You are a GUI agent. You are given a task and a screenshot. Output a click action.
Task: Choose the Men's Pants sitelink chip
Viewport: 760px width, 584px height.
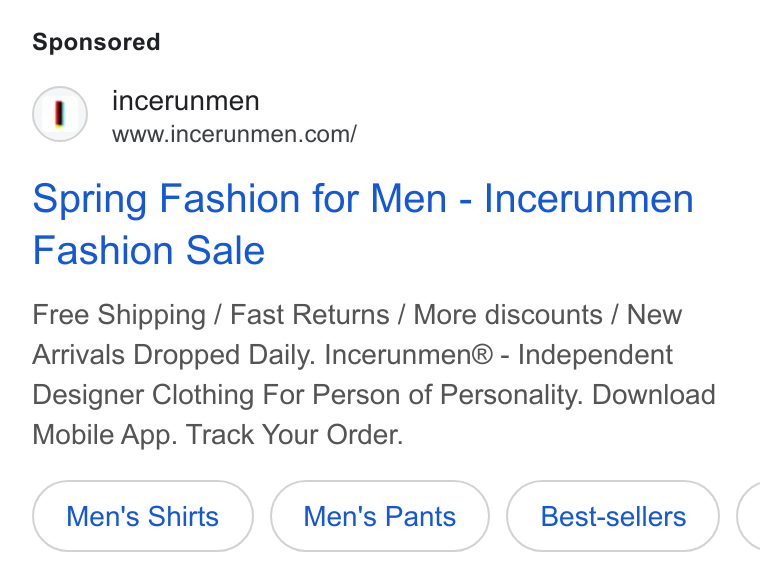pyautogui.click(x=380, y=516)
